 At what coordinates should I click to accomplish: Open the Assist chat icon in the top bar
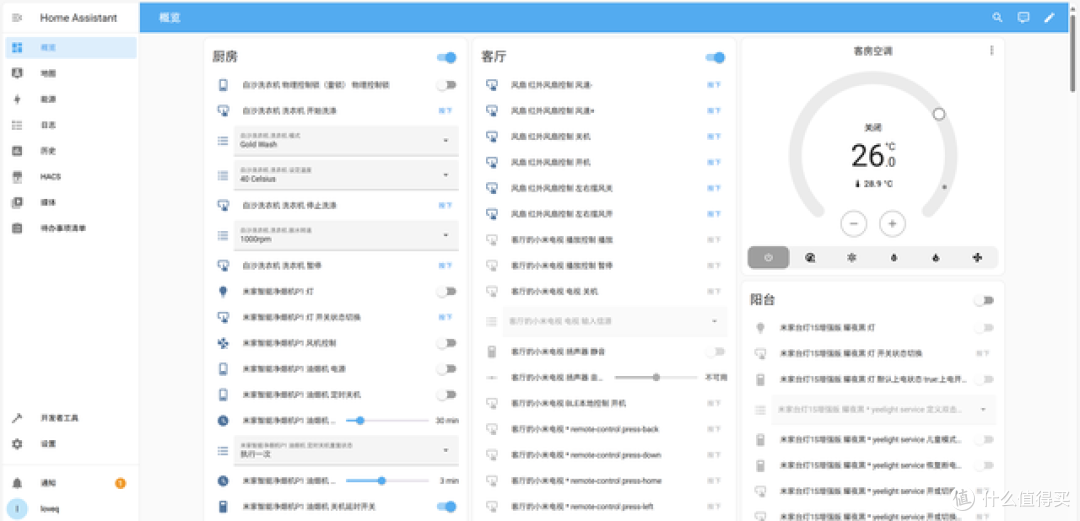pyautogui.click(x=1024, y=18)
